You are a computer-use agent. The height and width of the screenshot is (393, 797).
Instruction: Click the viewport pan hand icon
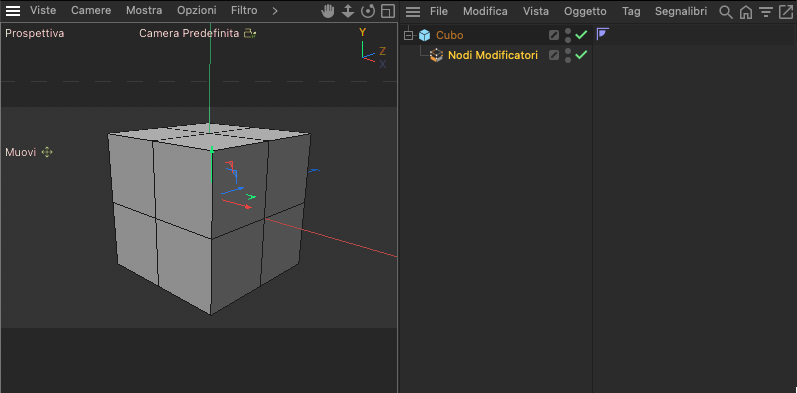pyautogui.click(x=328, y=11)
